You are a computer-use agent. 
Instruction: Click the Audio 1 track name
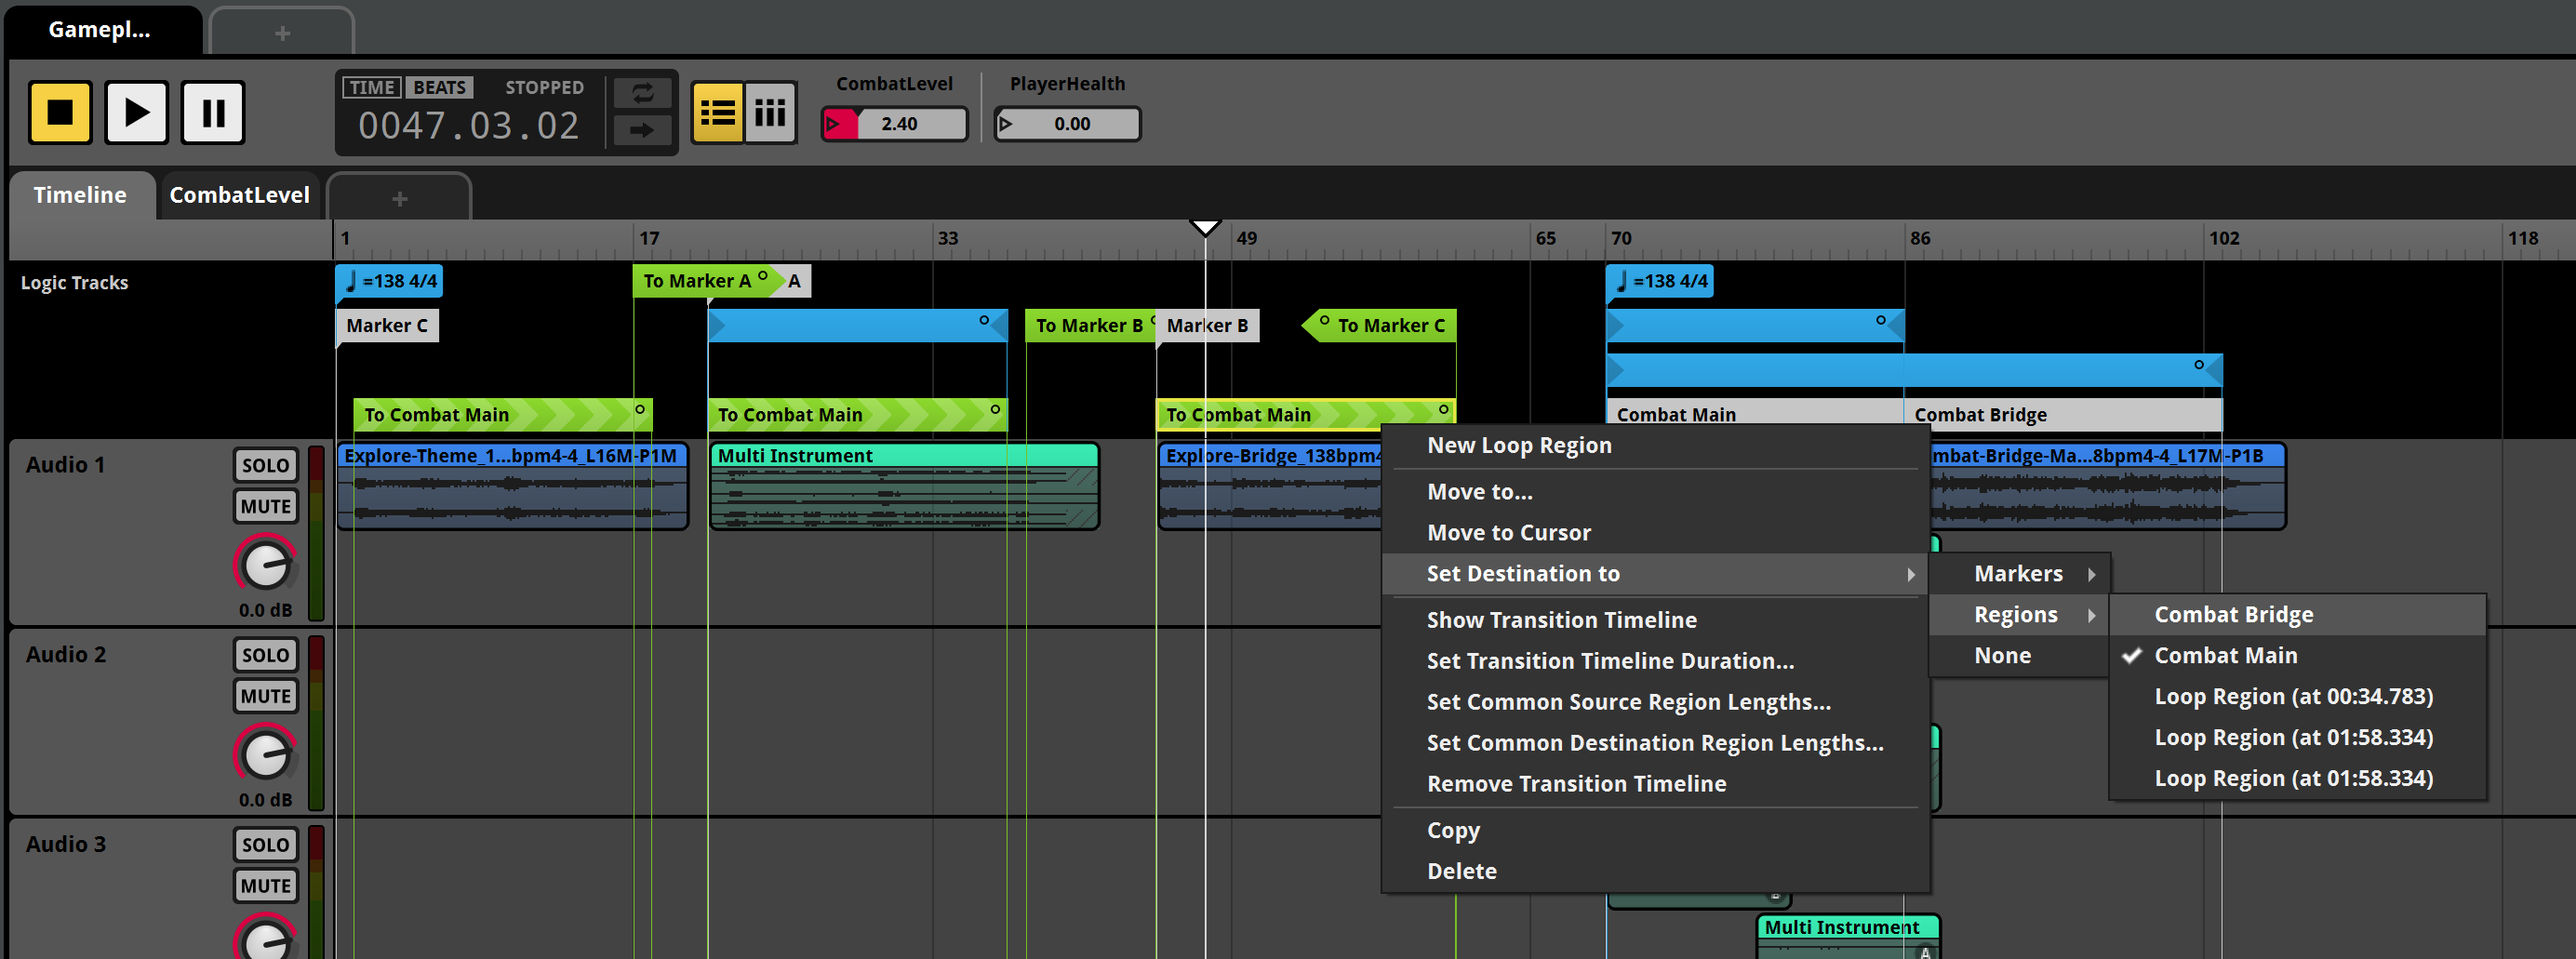tap(65, 465)
